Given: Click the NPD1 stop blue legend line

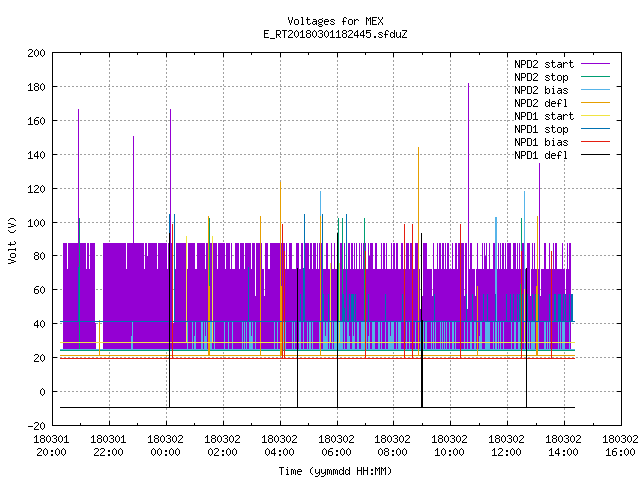Looking at the screenshot, I should pyautogui.click(x=595, y=129).
